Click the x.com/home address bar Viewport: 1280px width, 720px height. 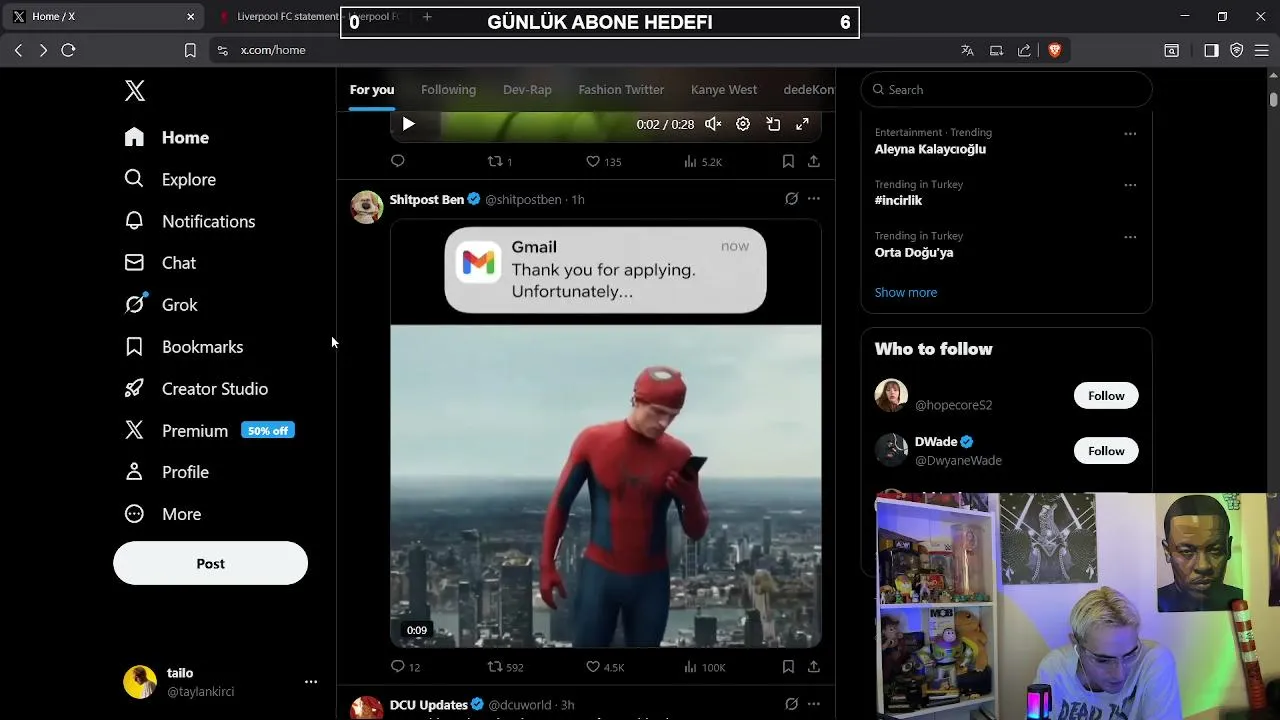click(x=273, y=50)
